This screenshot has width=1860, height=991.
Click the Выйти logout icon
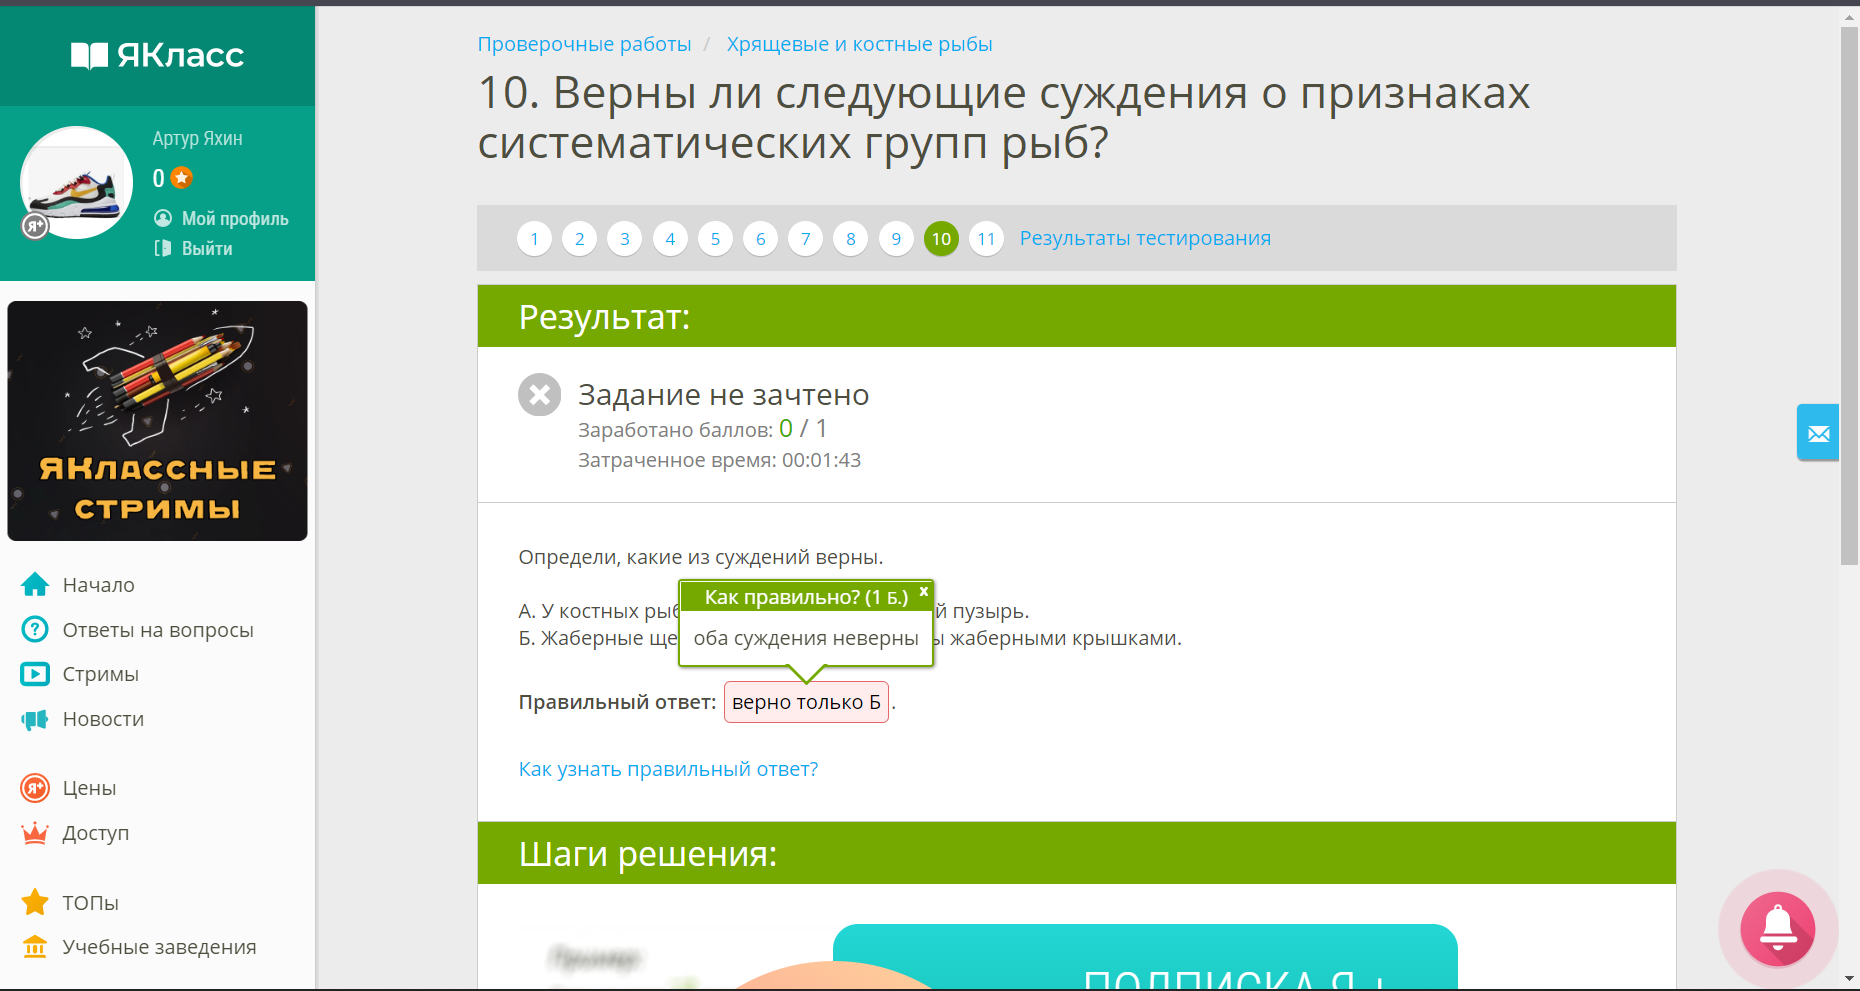161,248
